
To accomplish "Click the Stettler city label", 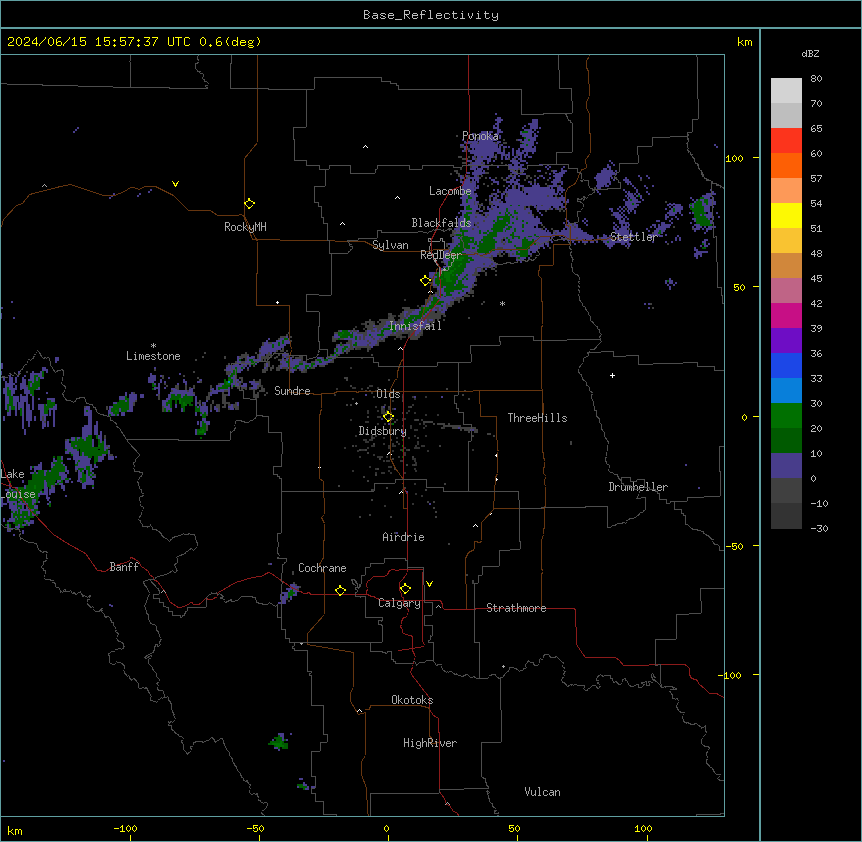I will point(634,237).
